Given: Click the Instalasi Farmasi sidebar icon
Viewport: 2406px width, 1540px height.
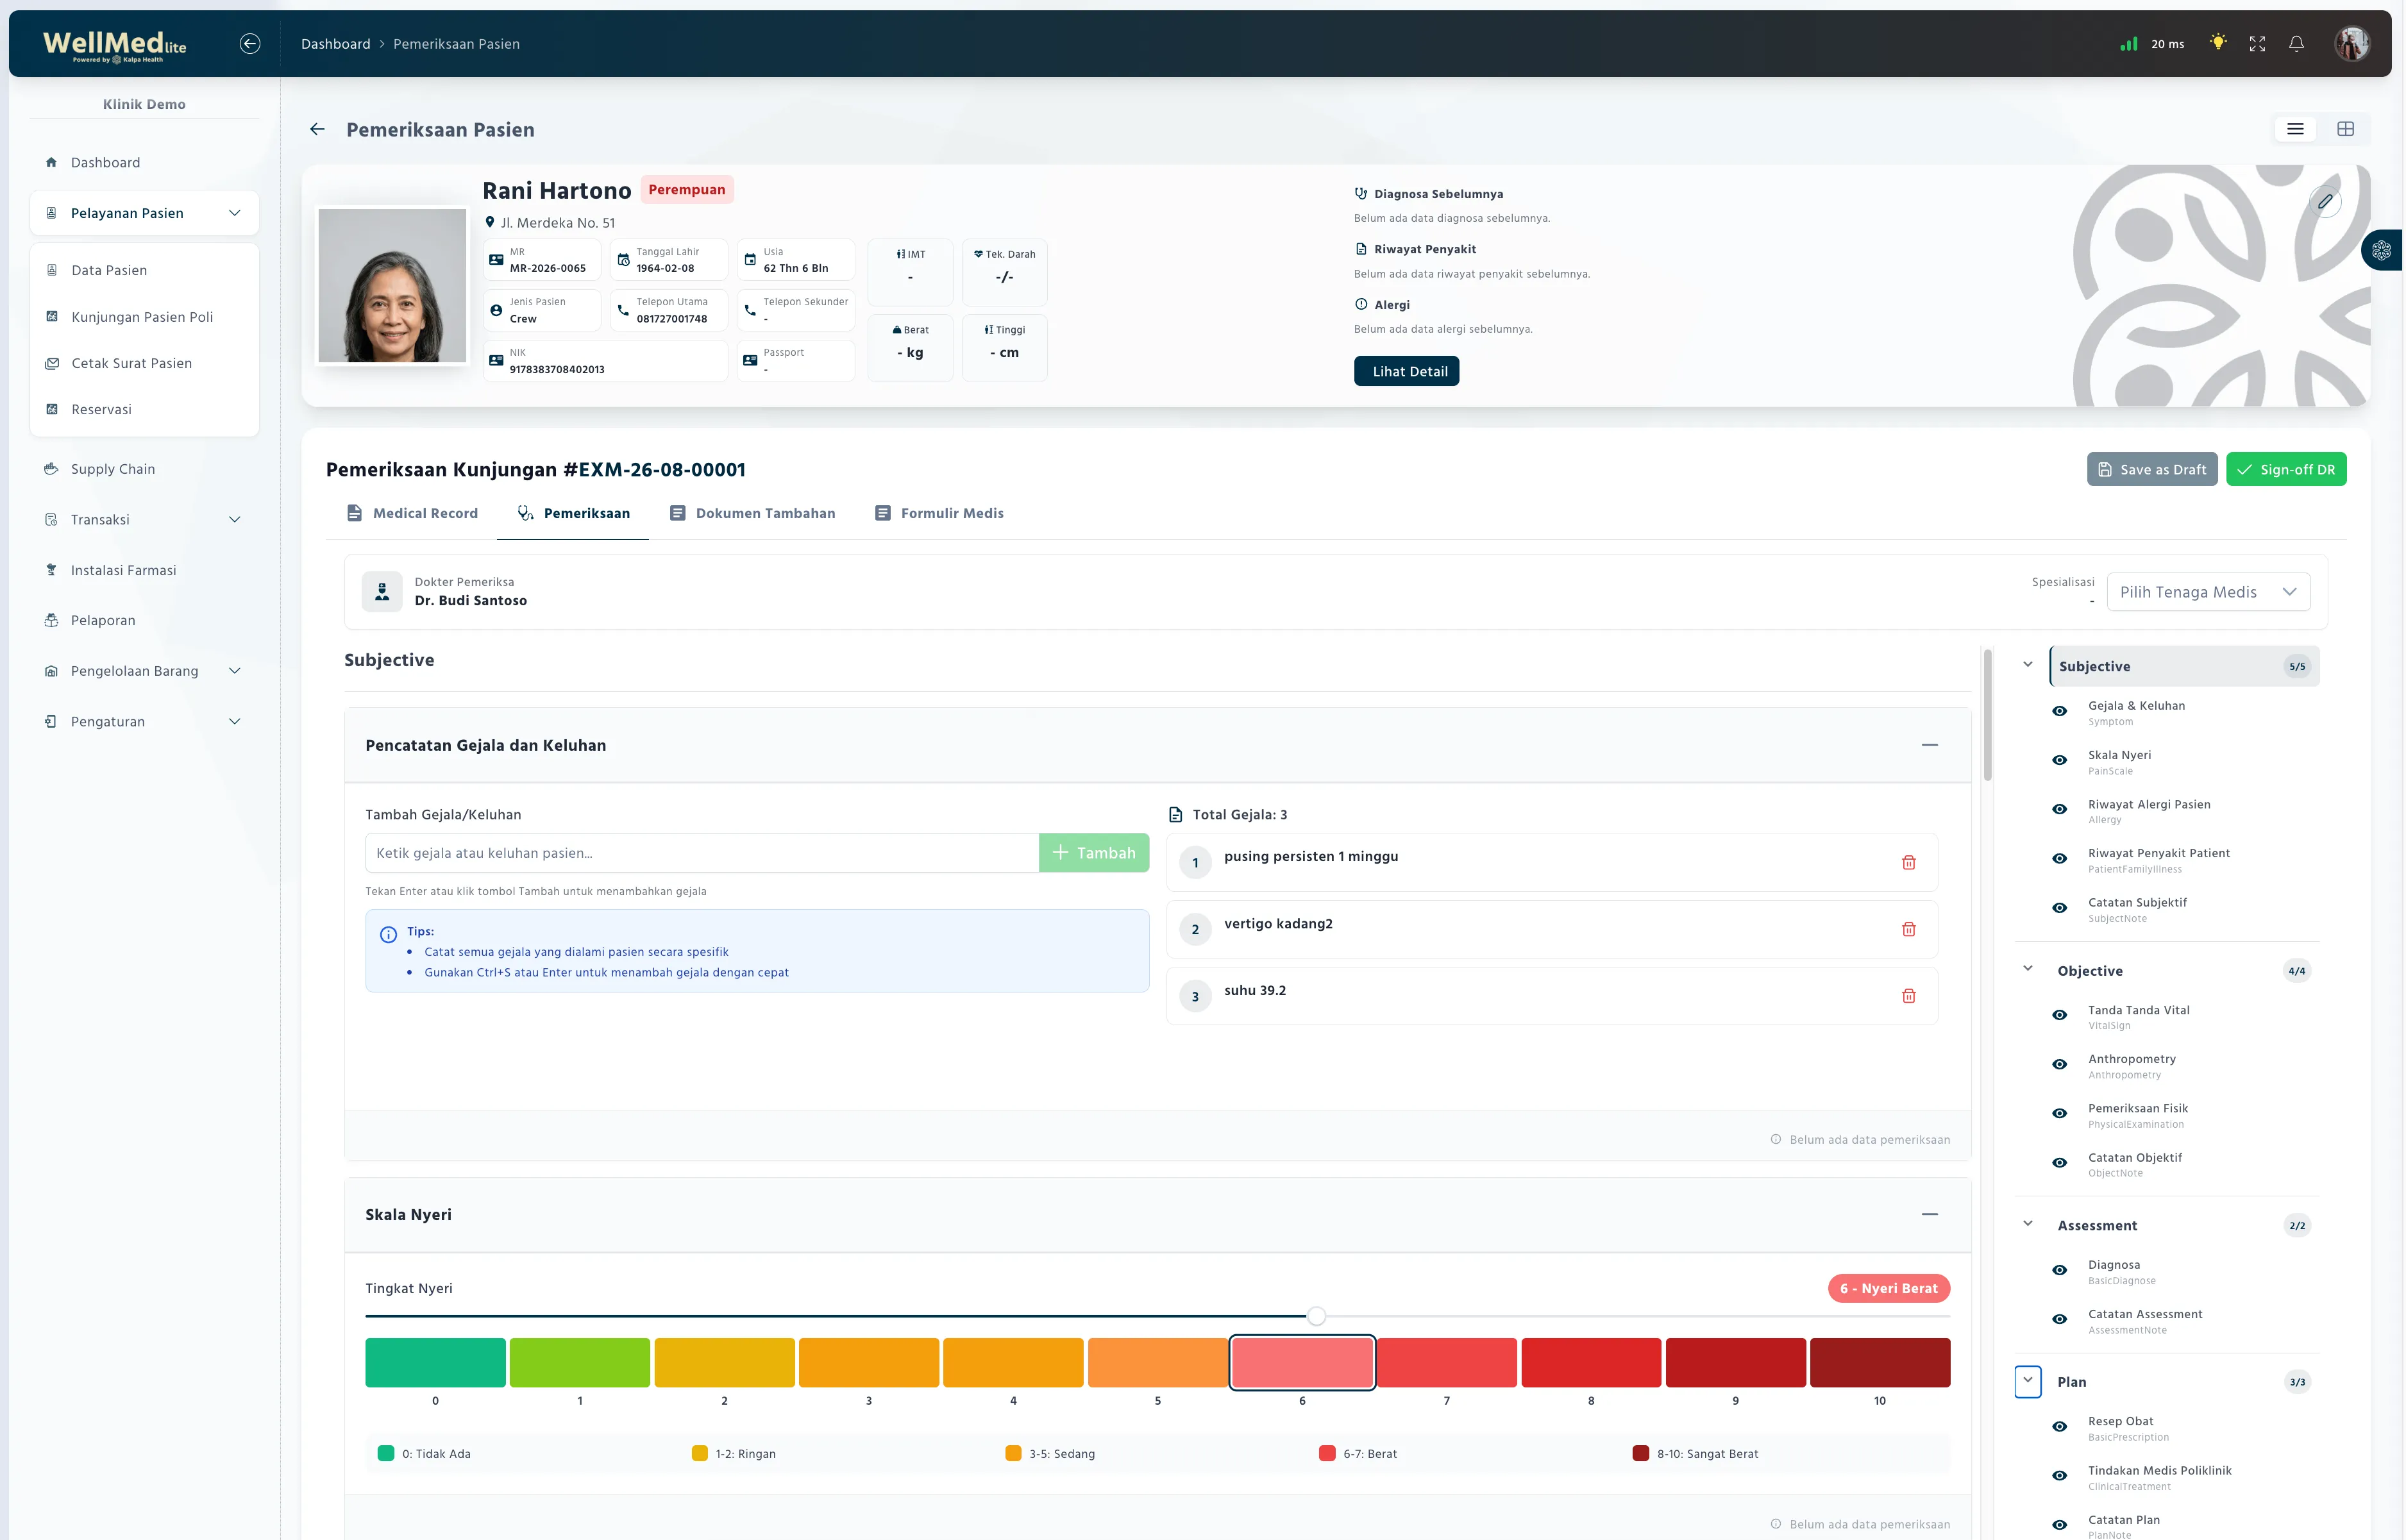Looking at the screenshot, I should (51, 570).
